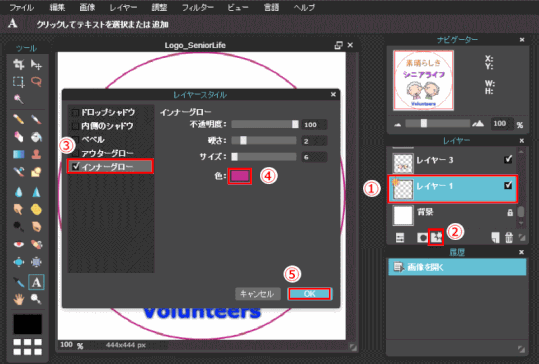Screen dimensions: 539x364
Task: Select the Eraser tool
Action: 19,137
